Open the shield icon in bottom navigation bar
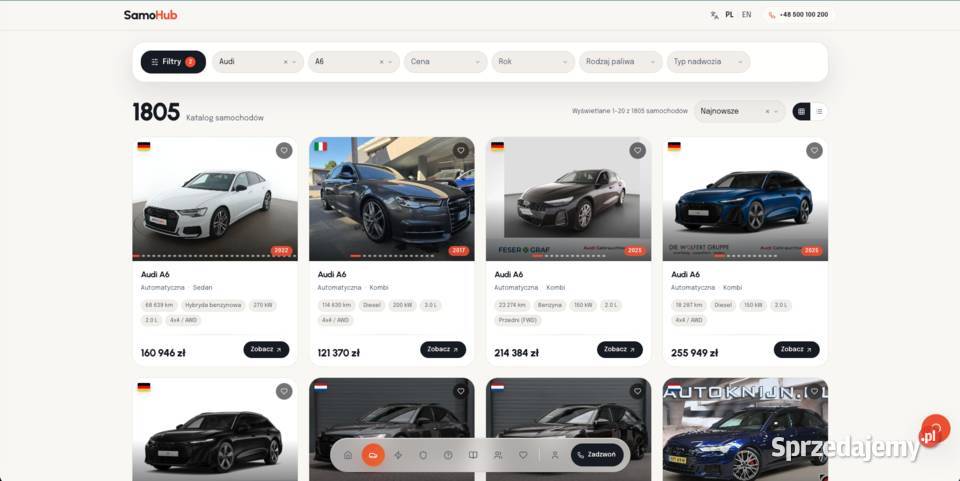 coord(423,455)
